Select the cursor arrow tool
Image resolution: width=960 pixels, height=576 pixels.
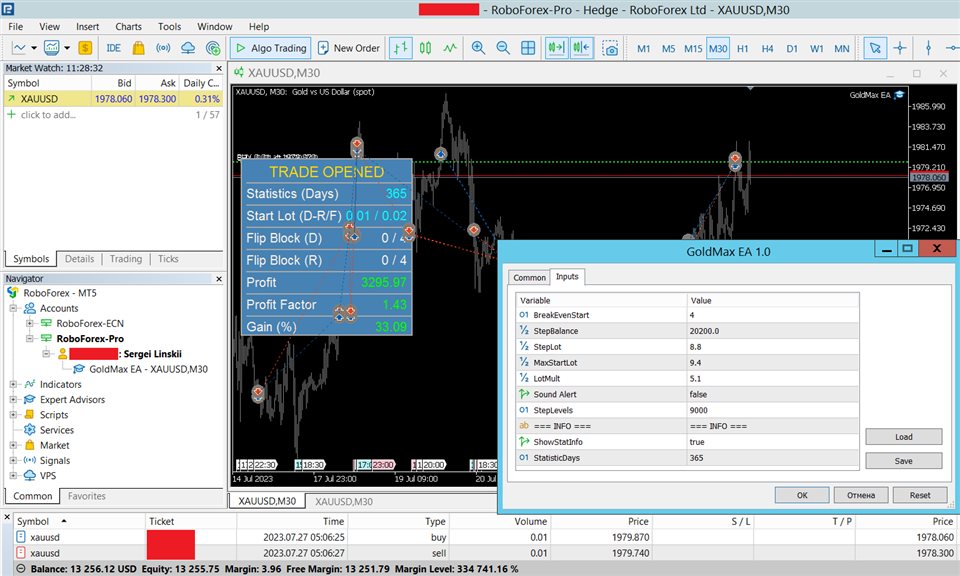click(875, 48)
